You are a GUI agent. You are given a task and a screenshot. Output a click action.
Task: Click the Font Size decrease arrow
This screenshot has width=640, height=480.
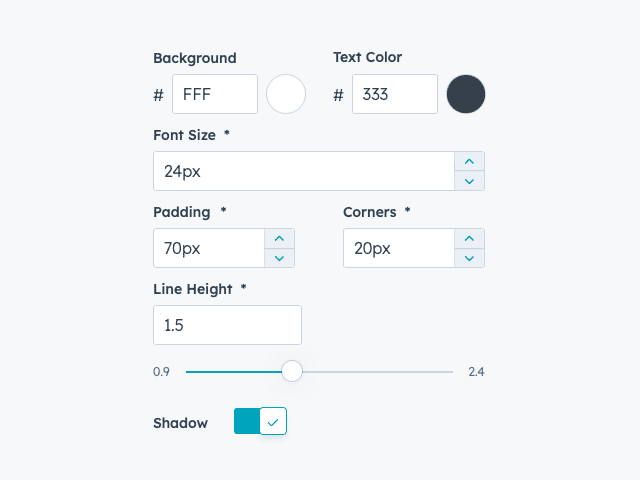pos(469,181)
